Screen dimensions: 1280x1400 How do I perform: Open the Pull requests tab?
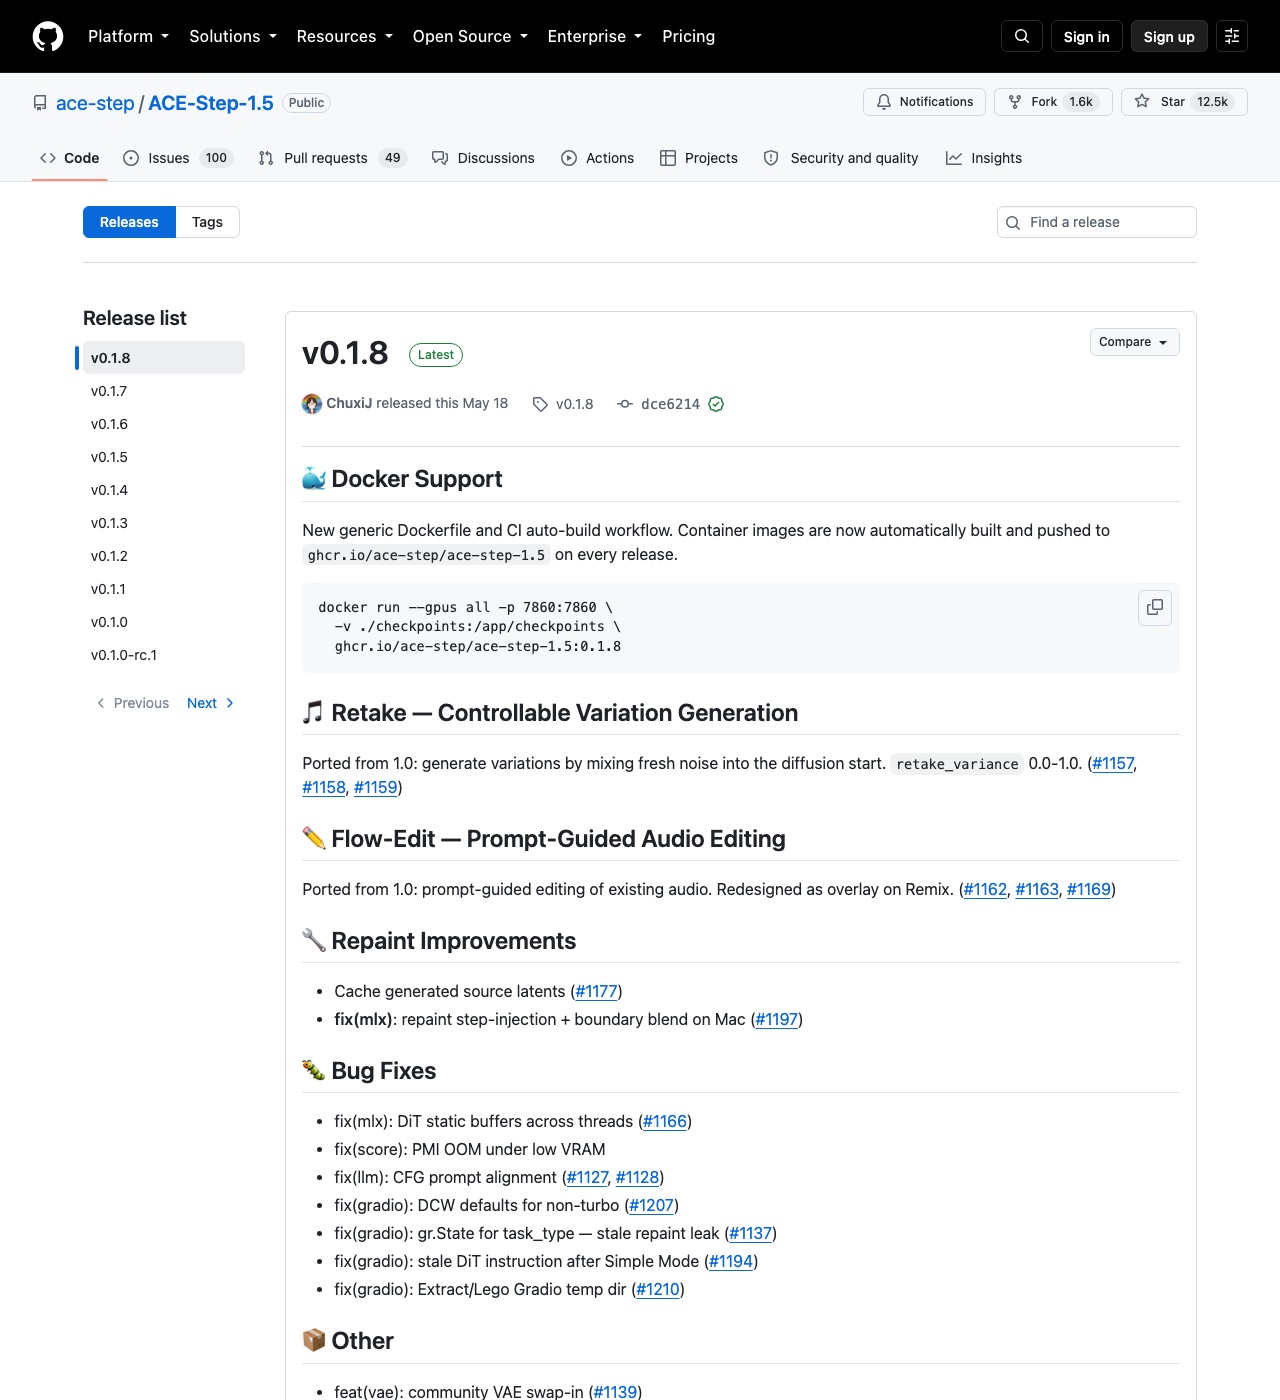tap(332, 158)
